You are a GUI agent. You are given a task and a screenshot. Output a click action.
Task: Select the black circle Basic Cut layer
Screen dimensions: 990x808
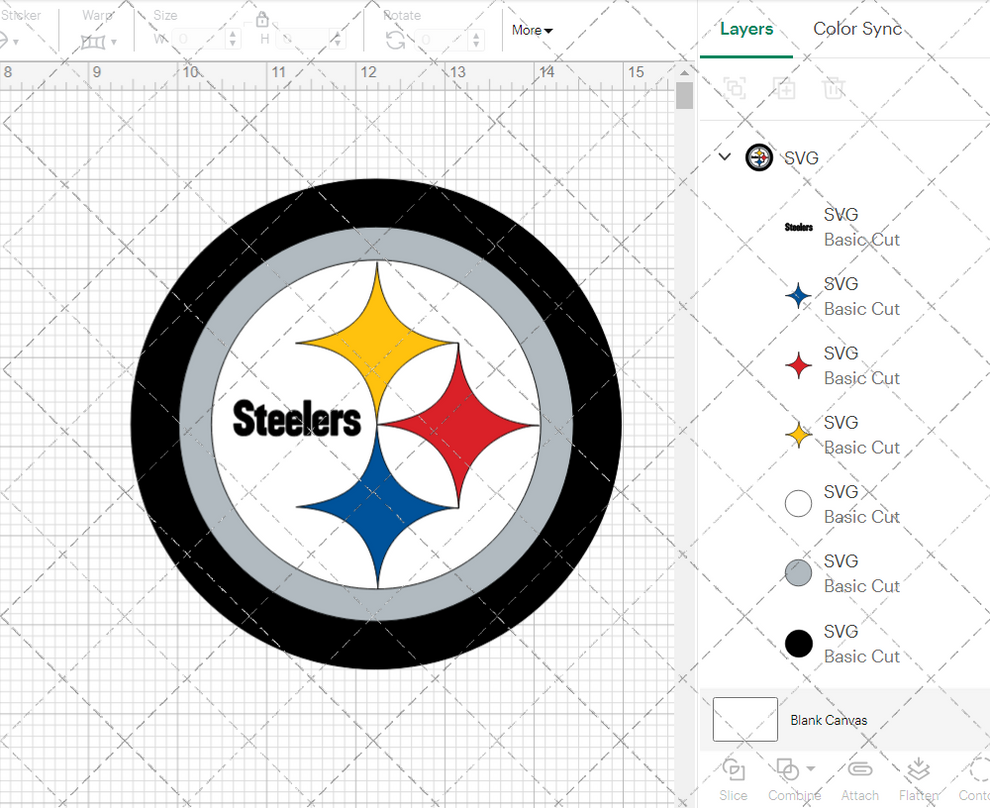point(798,643)
